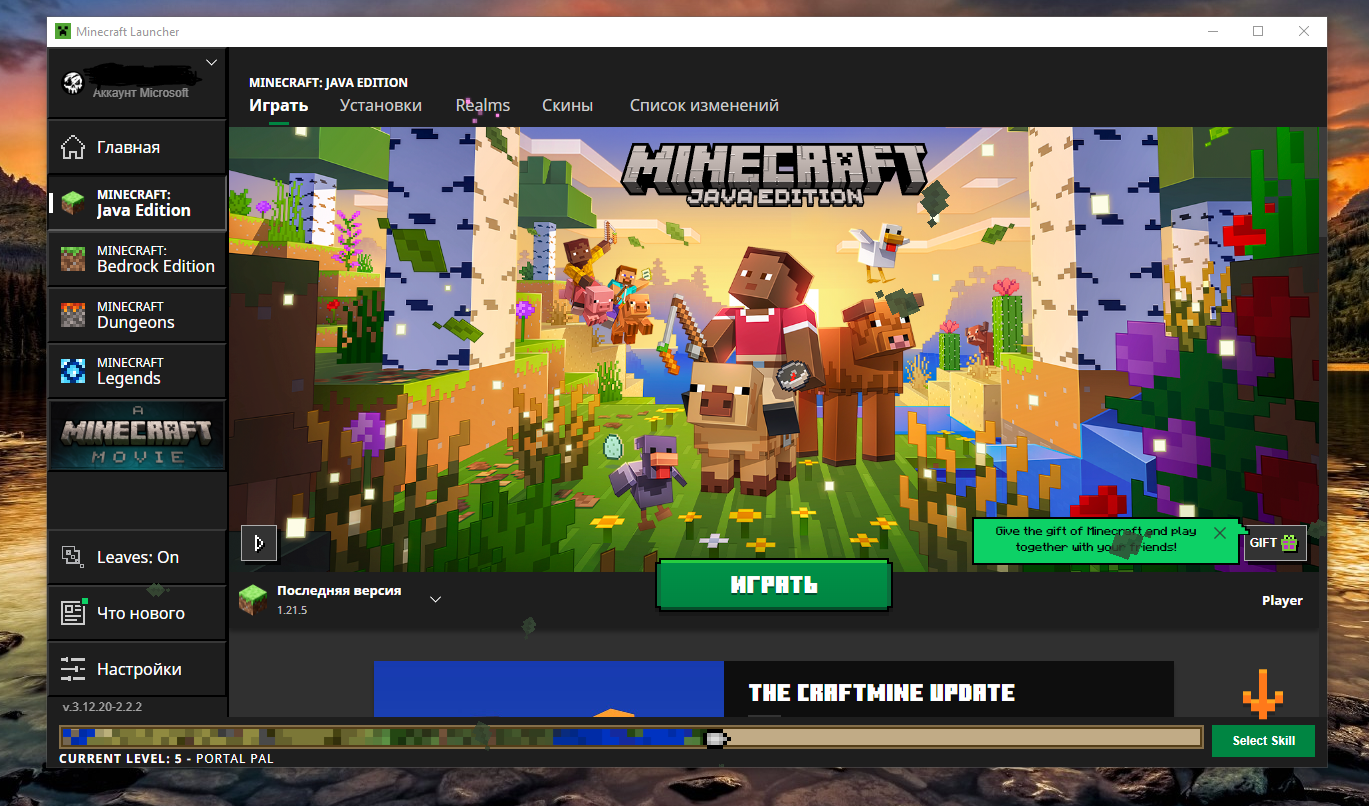Open Что нового news section
Image resolution: width=1369 pixels, height=806 pixels.
[x=137, y=613]
